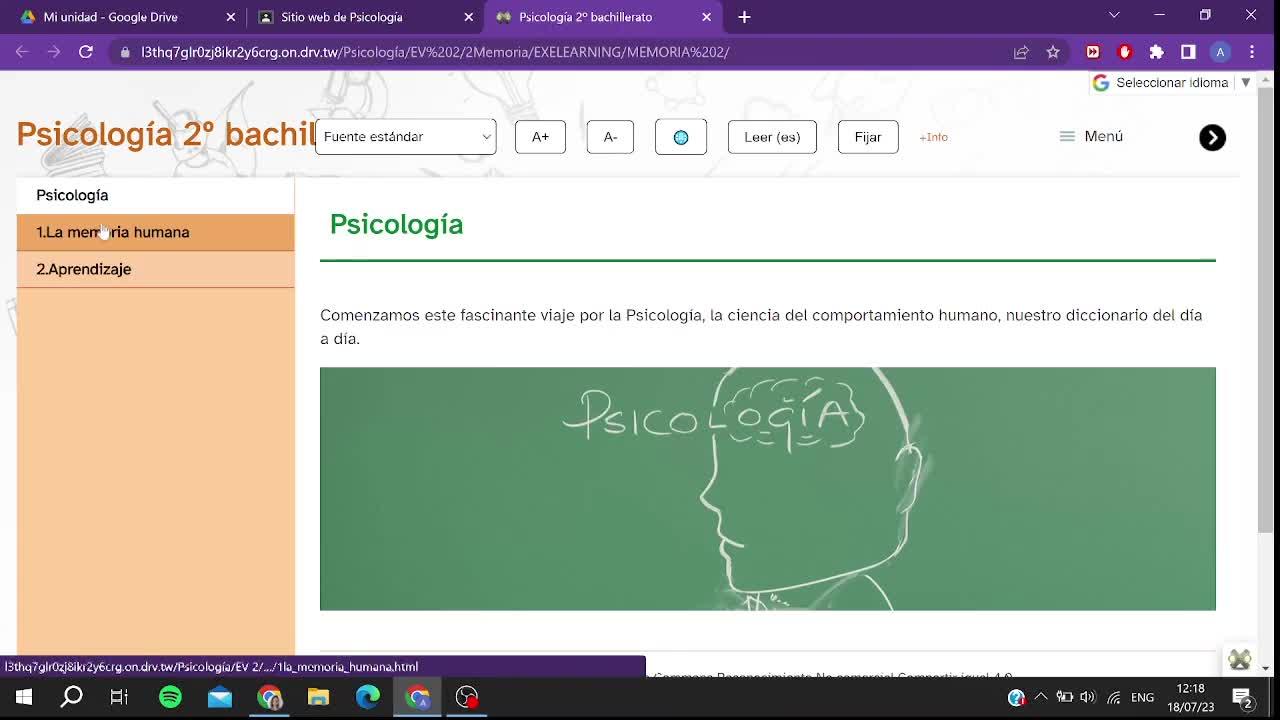Image resolution: width=1280 pixels, height=720 pixels.
Task: Click the eXeLearning logo near the page bottom
Action: (1240, 660)
